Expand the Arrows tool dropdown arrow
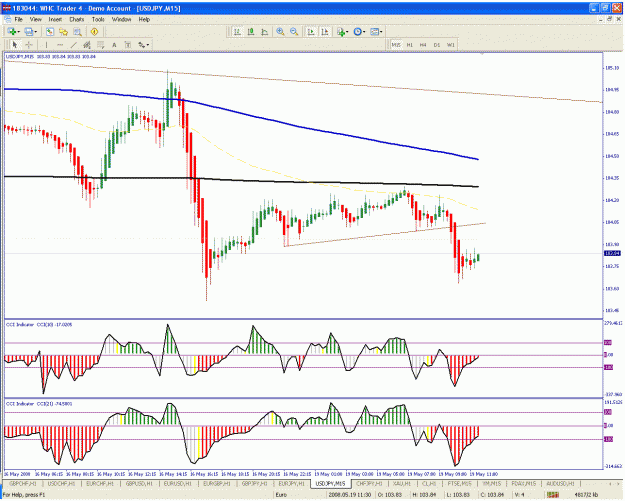This screenshot has height=501, width=625. click(x=148, y=45)
